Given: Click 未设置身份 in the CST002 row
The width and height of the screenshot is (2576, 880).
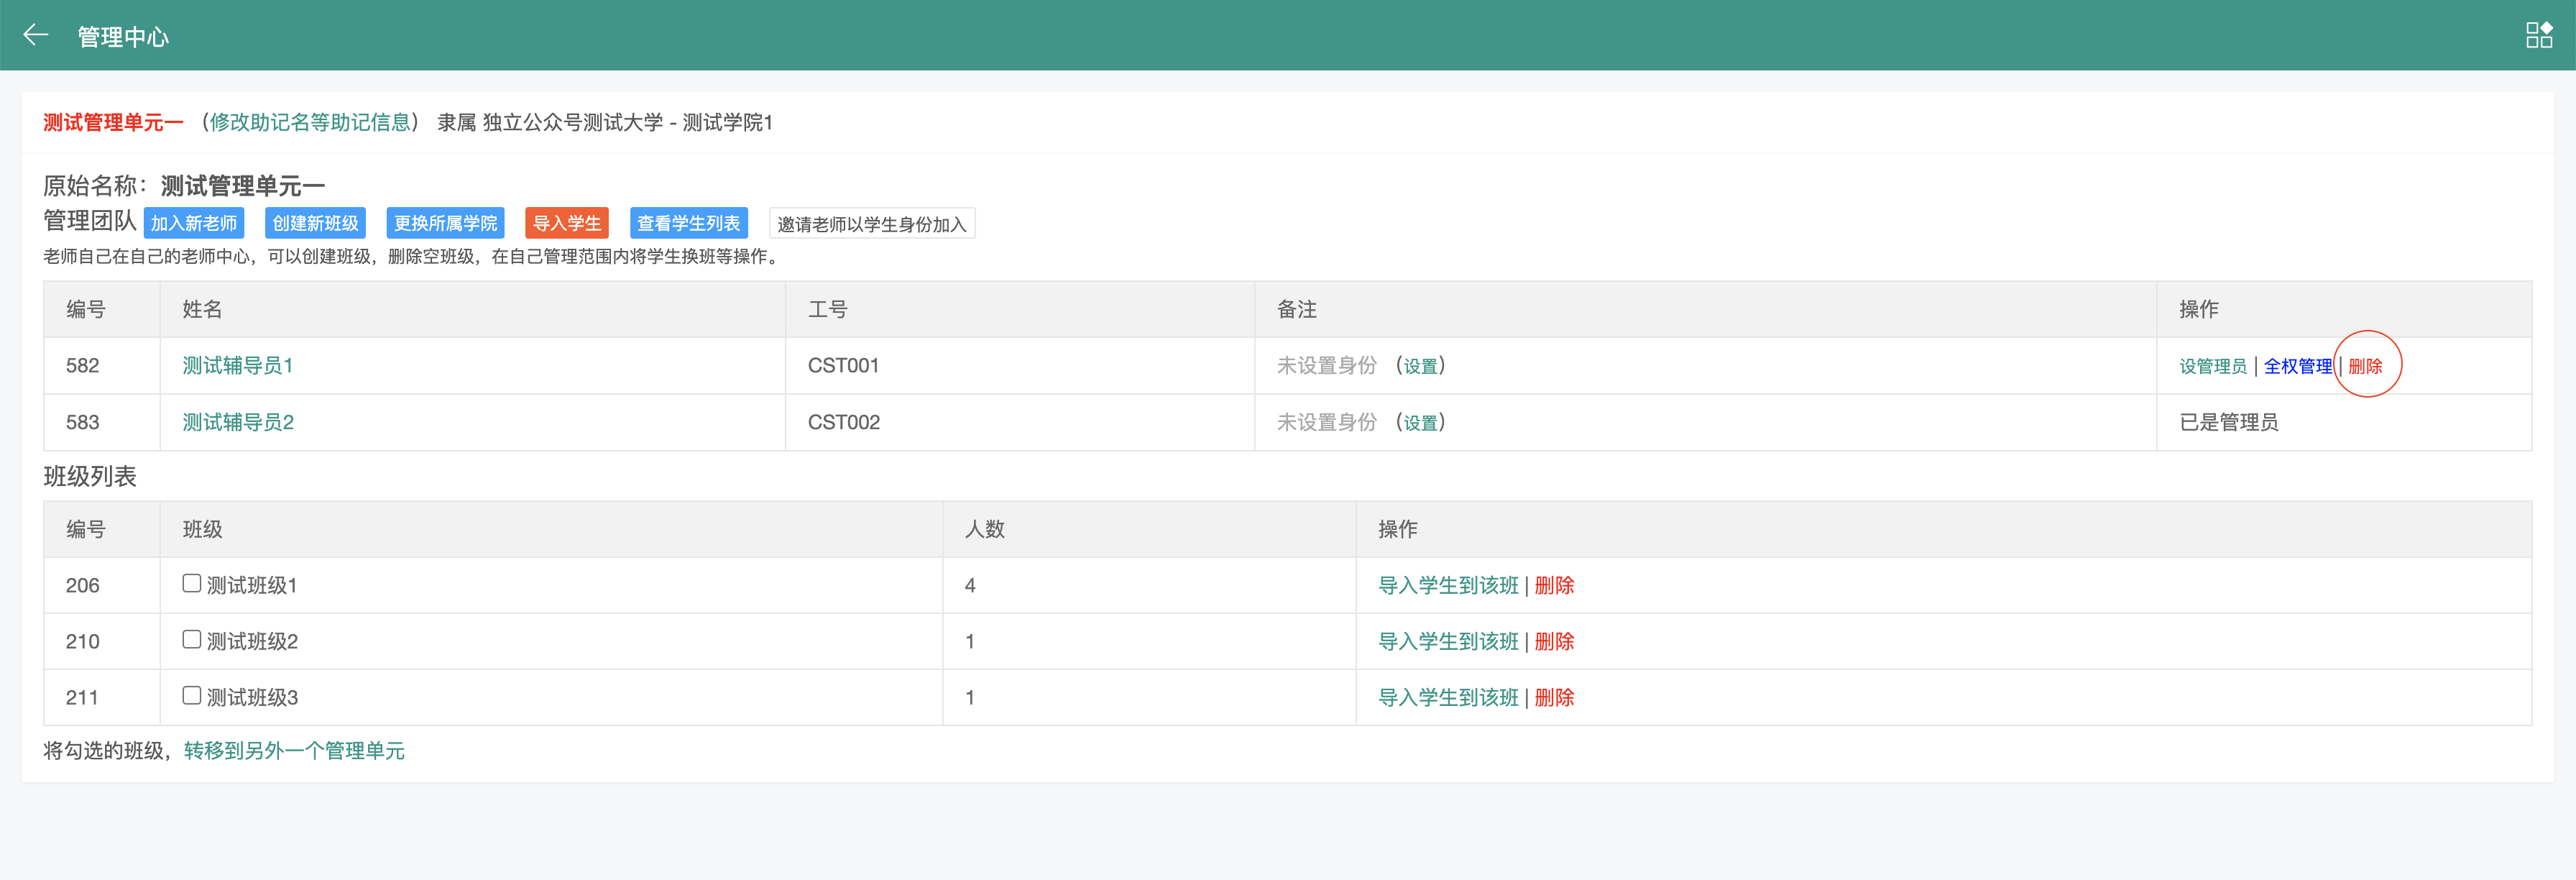Looking at the screenshot, I should (x=1327, y=422).
